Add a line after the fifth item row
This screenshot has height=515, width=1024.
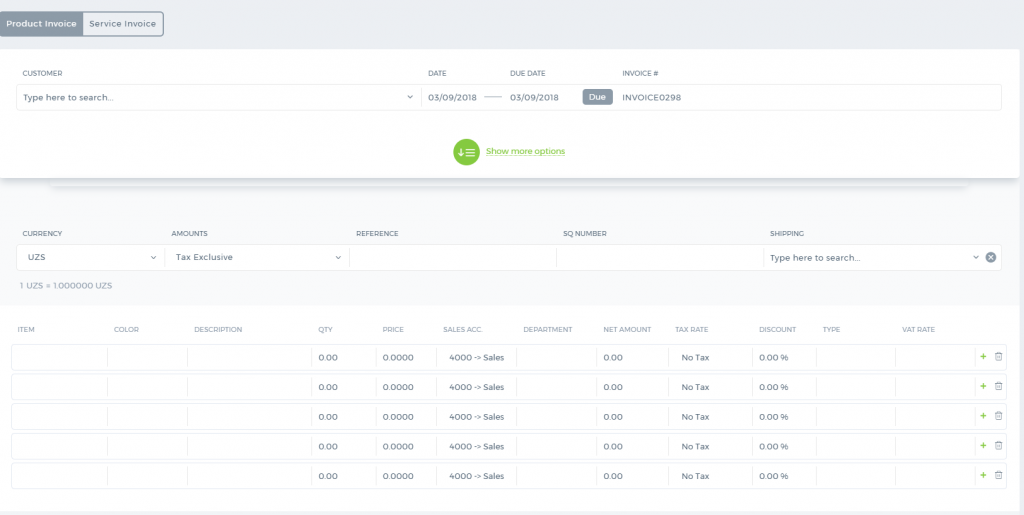point(983,475)
